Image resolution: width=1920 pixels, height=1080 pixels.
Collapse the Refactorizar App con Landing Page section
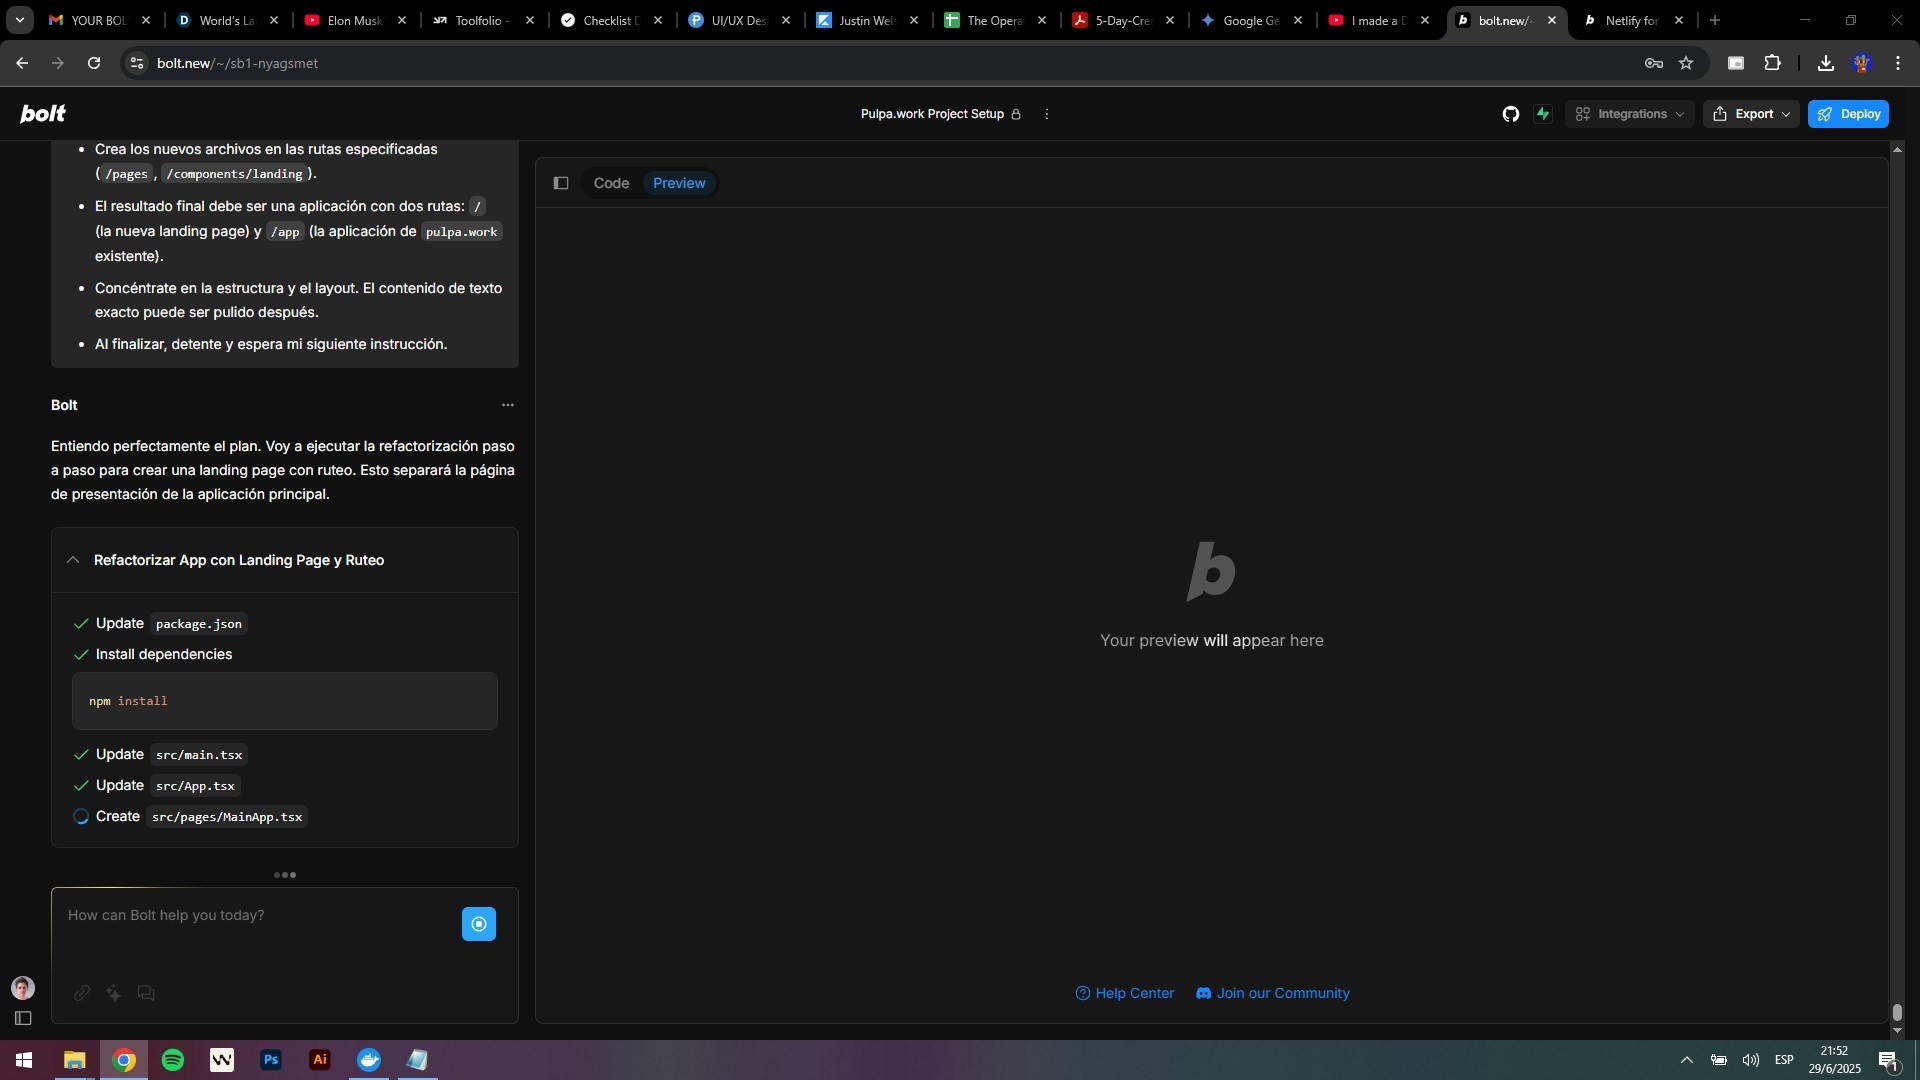(x=73, y=560)
